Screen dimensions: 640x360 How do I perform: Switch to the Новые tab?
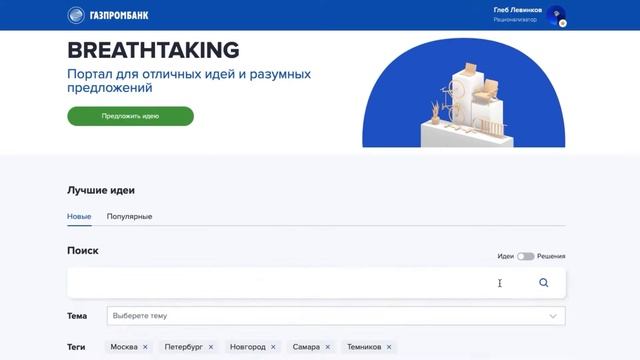click(x=79, y=216)
